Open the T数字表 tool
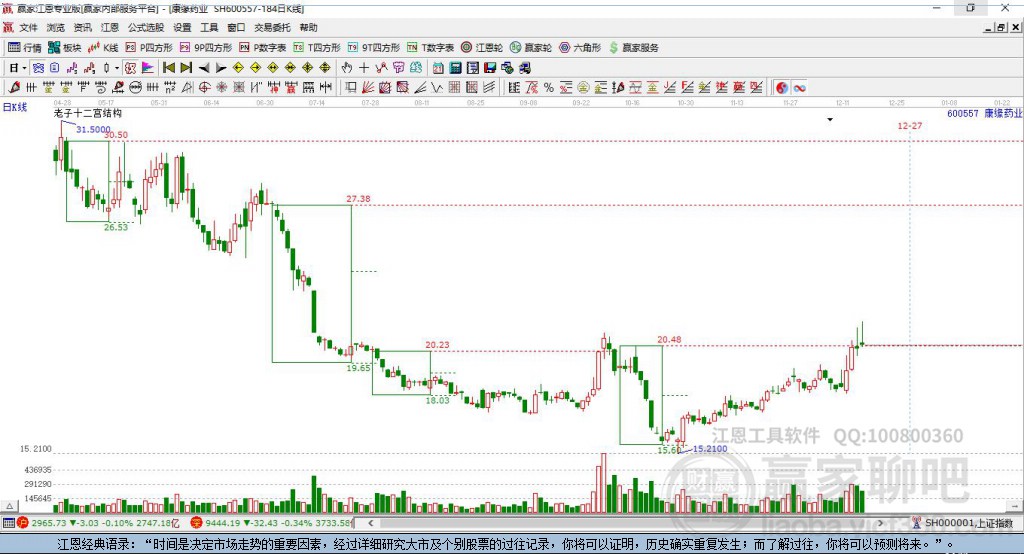Screen dimensions: 1024x554 click(430, 48)
